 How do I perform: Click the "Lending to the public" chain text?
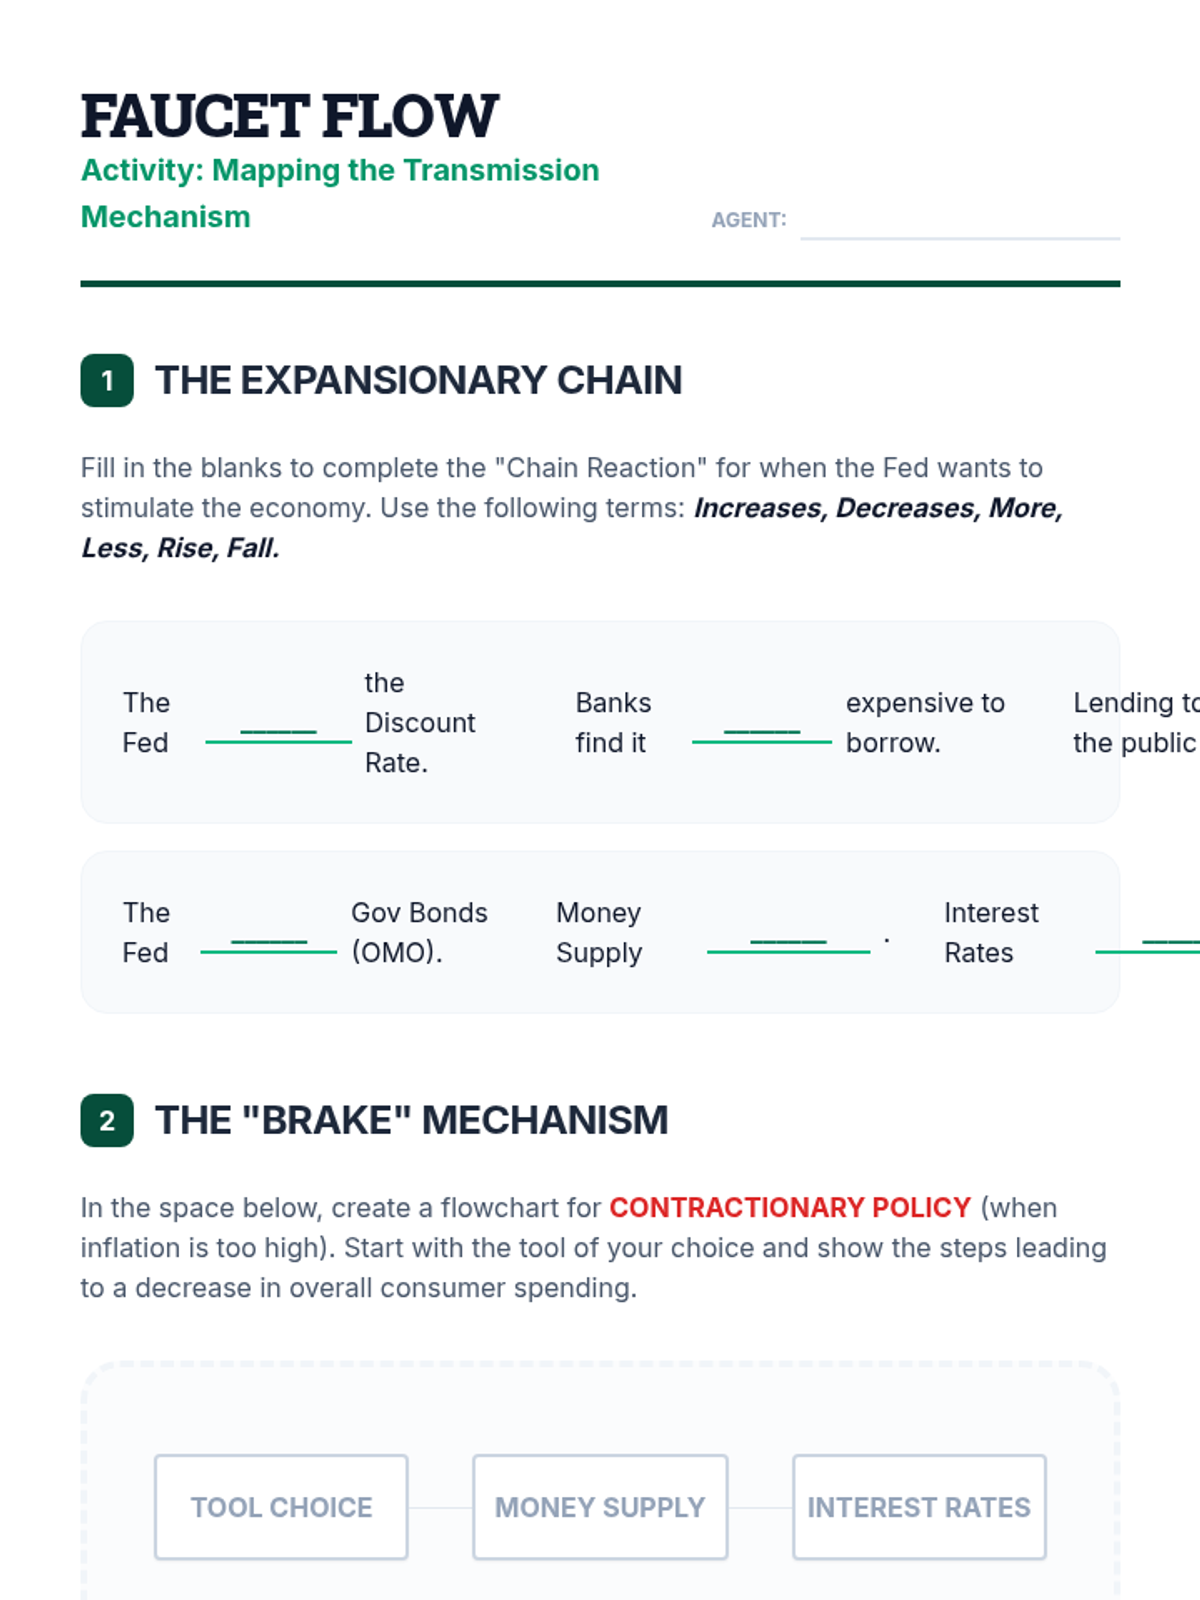(1134, 723)
